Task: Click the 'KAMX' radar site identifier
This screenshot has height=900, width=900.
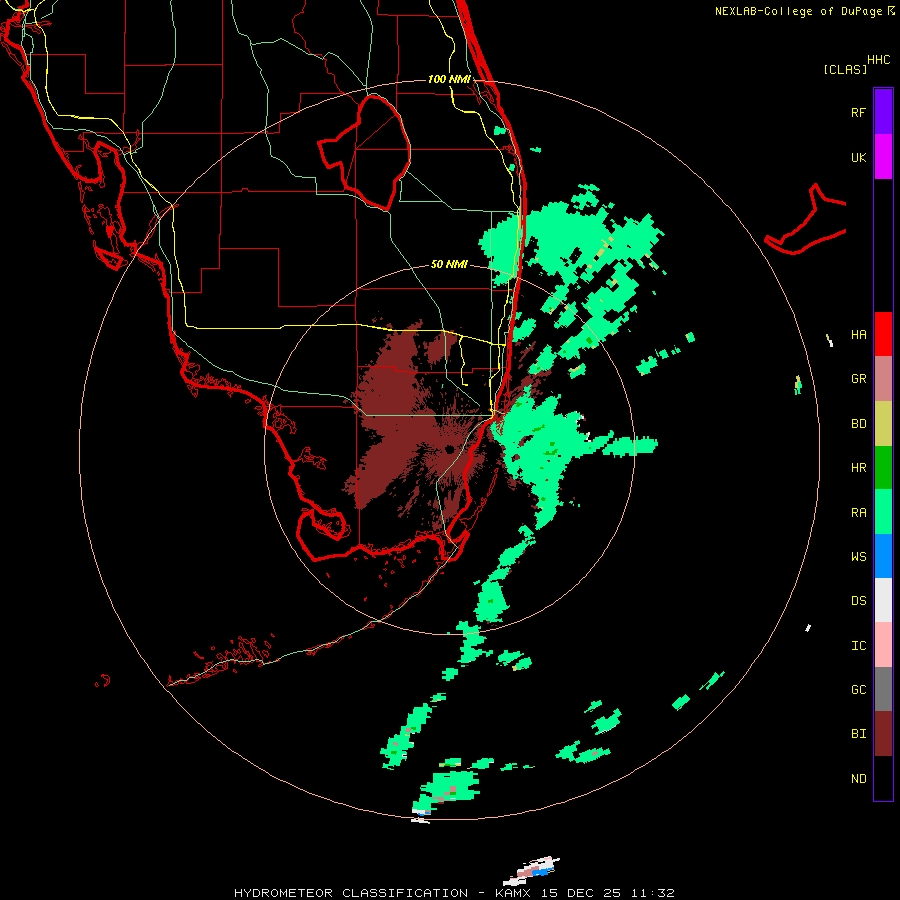Action: 513,893
